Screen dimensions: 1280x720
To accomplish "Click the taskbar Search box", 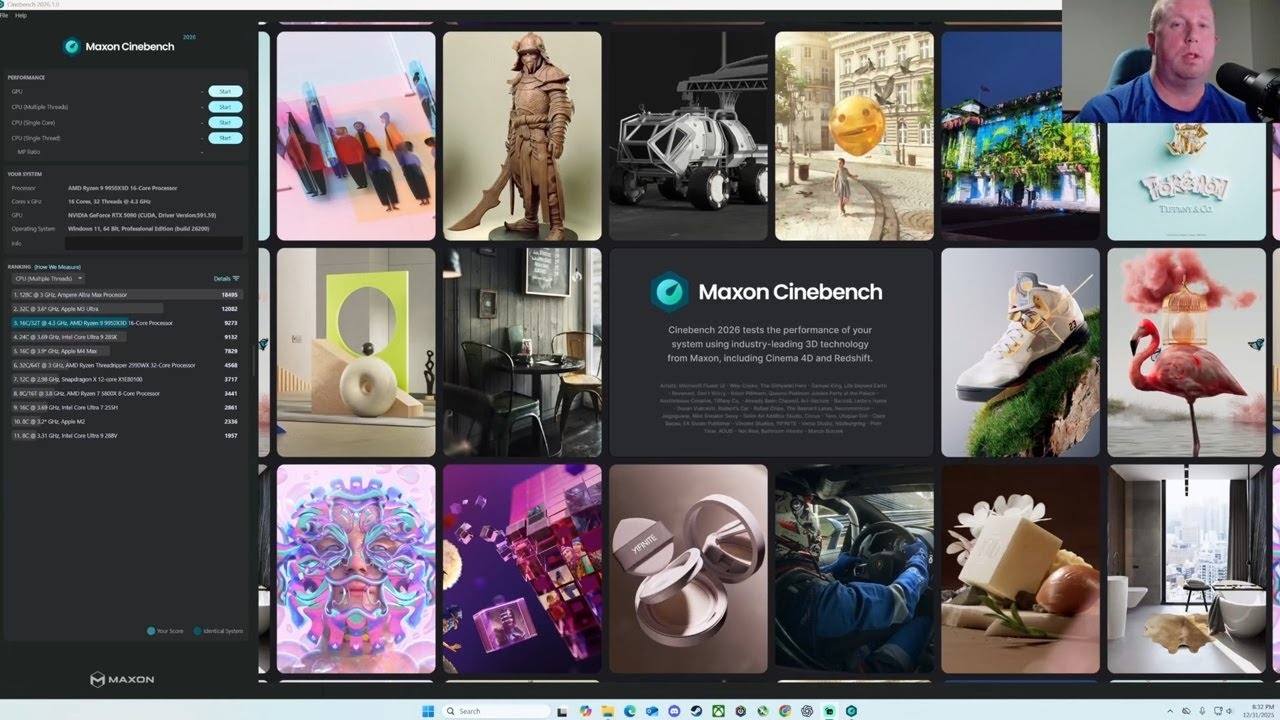I will [496, 711].
